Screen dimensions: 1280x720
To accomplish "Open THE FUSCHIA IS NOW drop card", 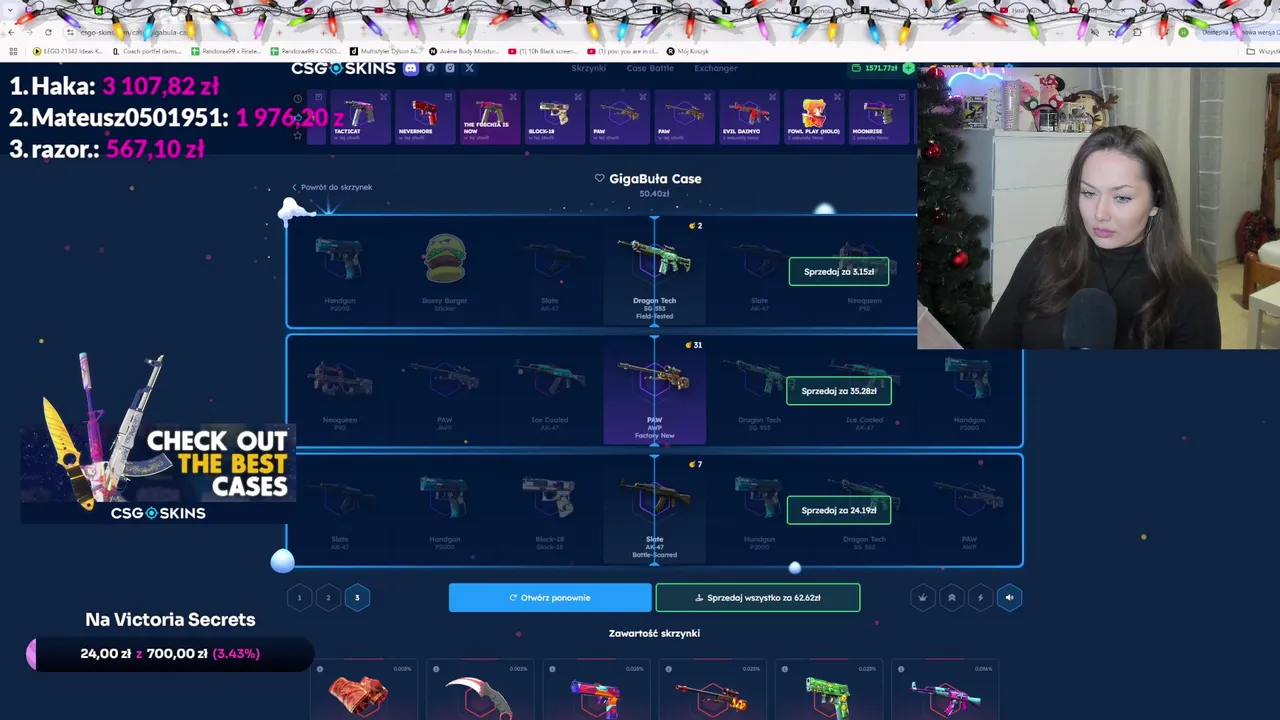I will pos(490,117).
